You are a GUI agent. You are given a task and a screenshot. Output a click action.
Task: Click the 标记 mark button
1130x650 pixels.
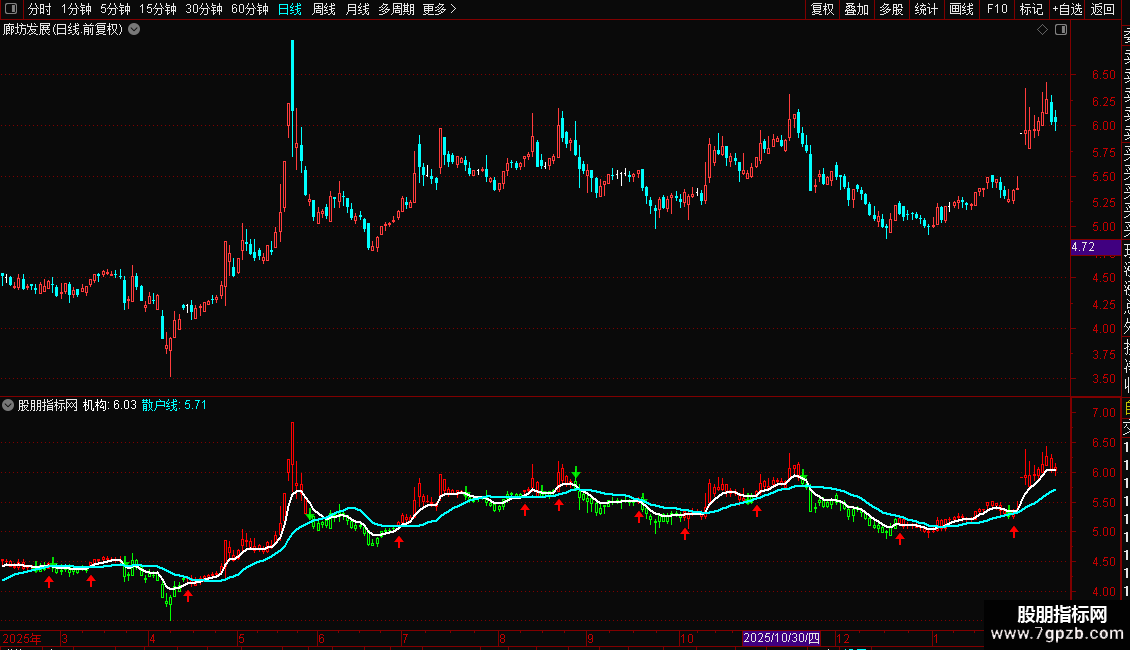(1031, 9)
